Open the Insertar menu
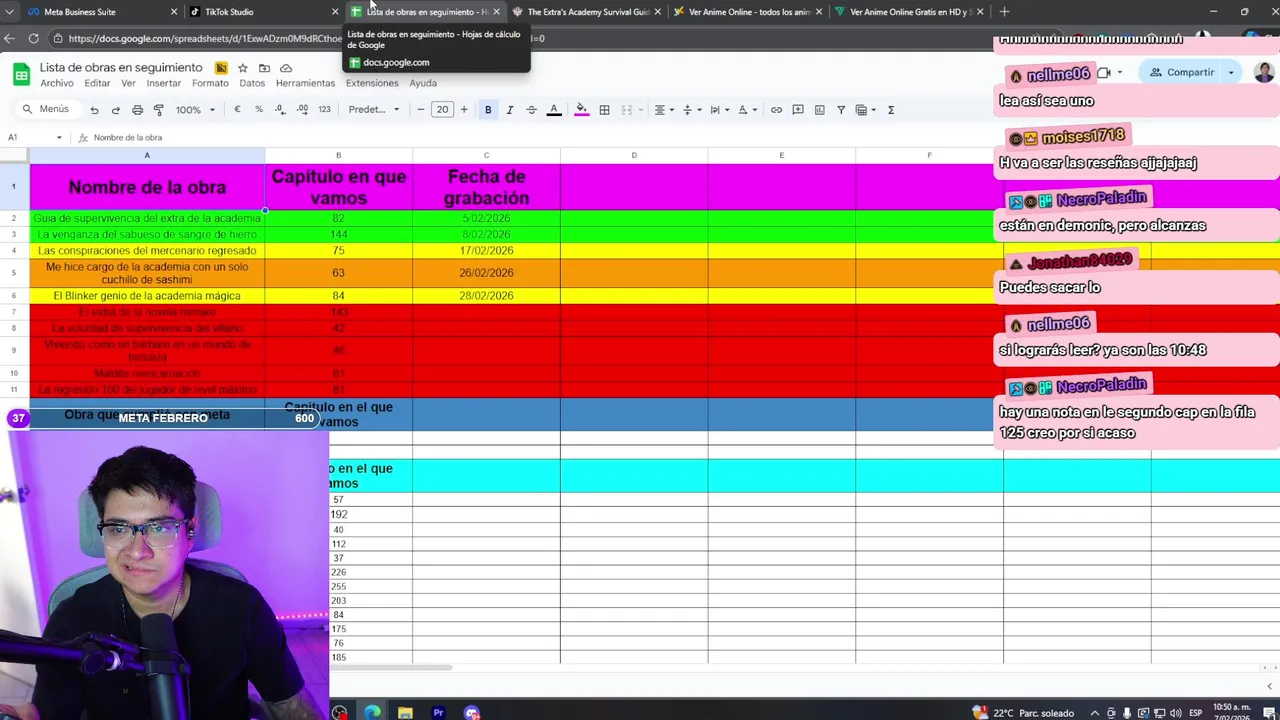Viewport: 1280px width, 720px height. (x=164, y=83)
